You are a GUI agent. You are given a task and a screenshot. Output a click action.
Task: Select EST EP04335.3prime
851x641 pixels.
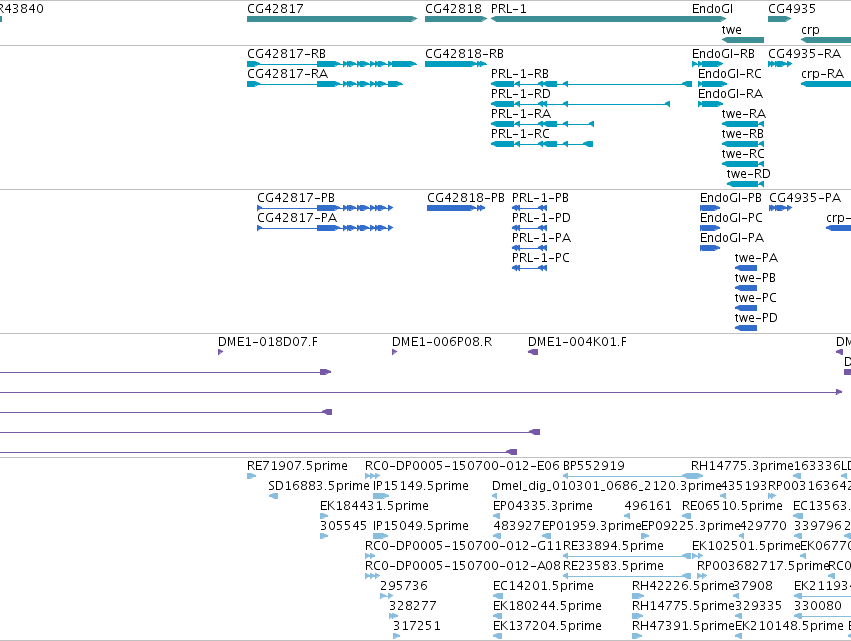(x=543, y=506)
